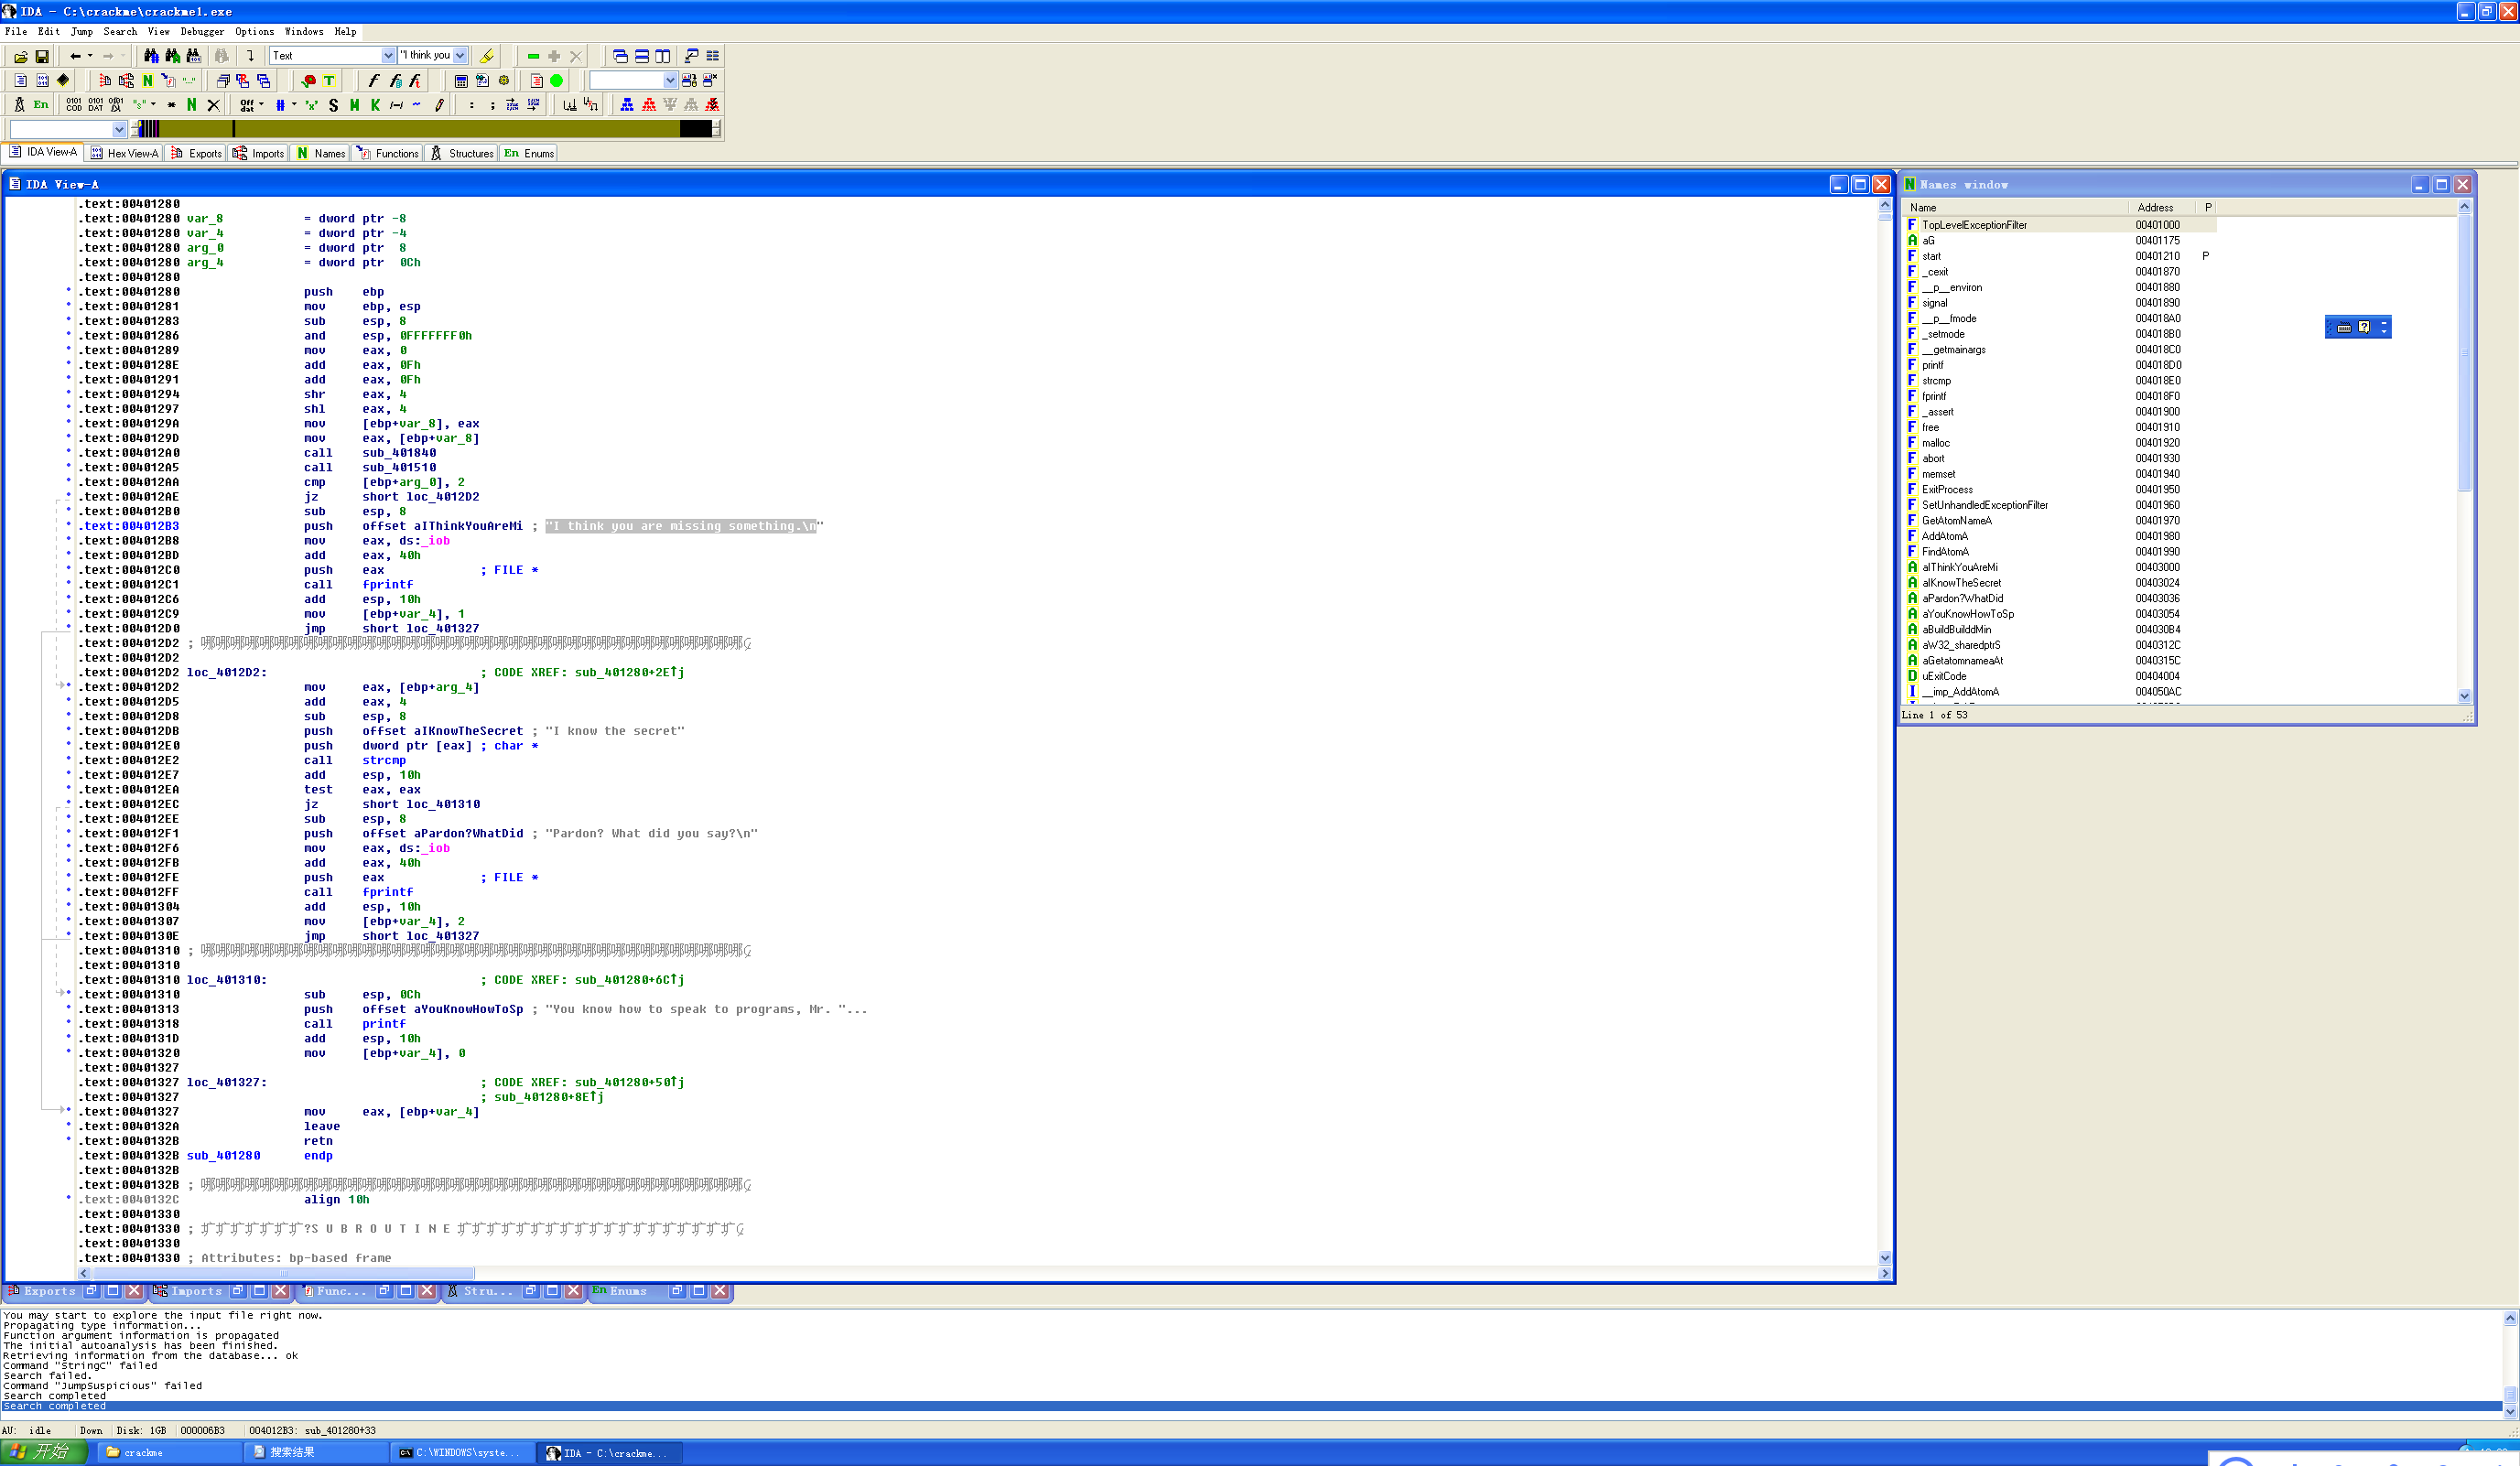This screenshot has height=1466, width=2520.
Task: Select aIKnowTheSecret in Names window
Action: tap(1961, 583)
